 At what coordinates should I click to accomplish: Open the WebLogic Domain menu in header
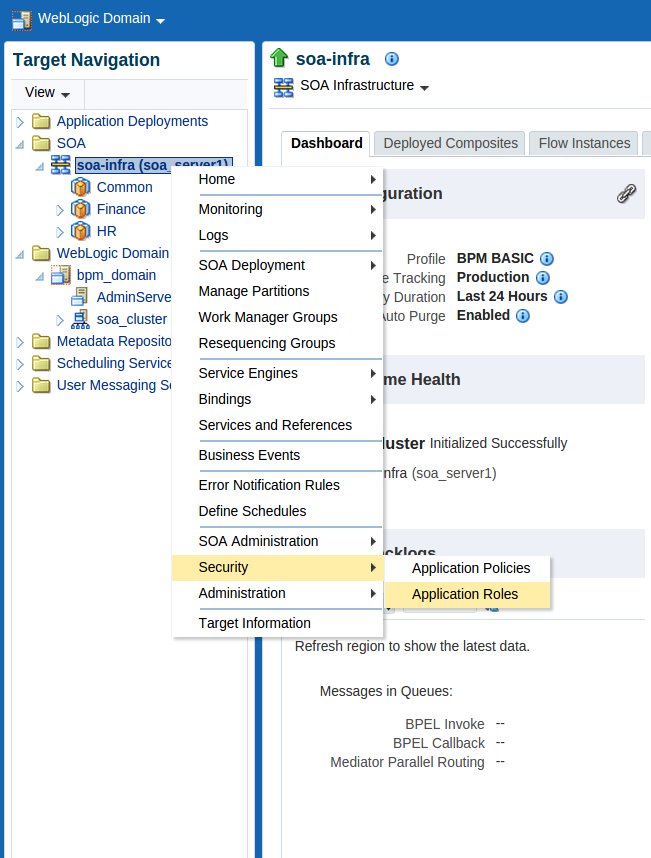tap(101, 19)
